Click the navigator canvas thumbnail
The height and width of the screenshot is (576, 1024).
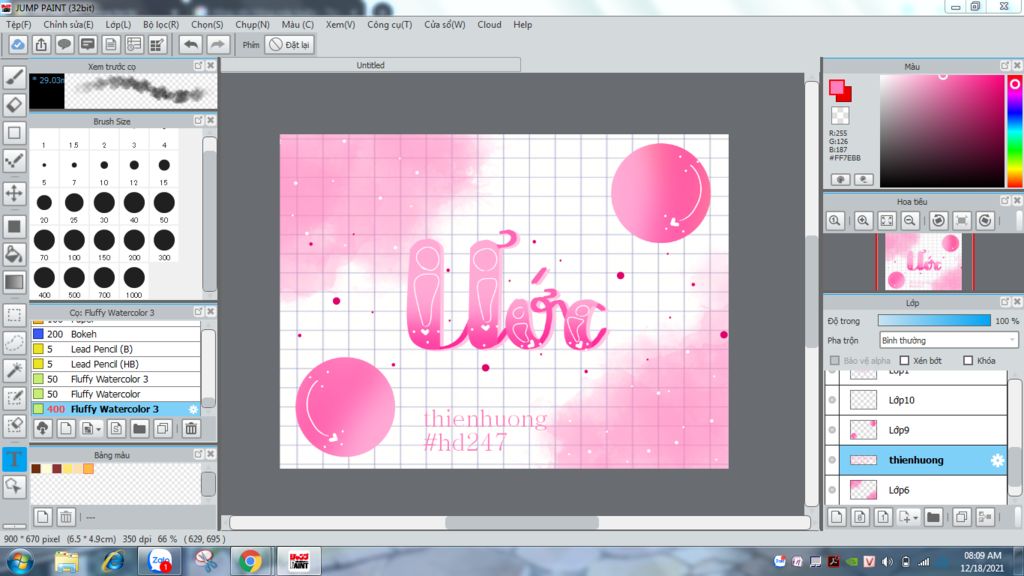click(923, 262)
